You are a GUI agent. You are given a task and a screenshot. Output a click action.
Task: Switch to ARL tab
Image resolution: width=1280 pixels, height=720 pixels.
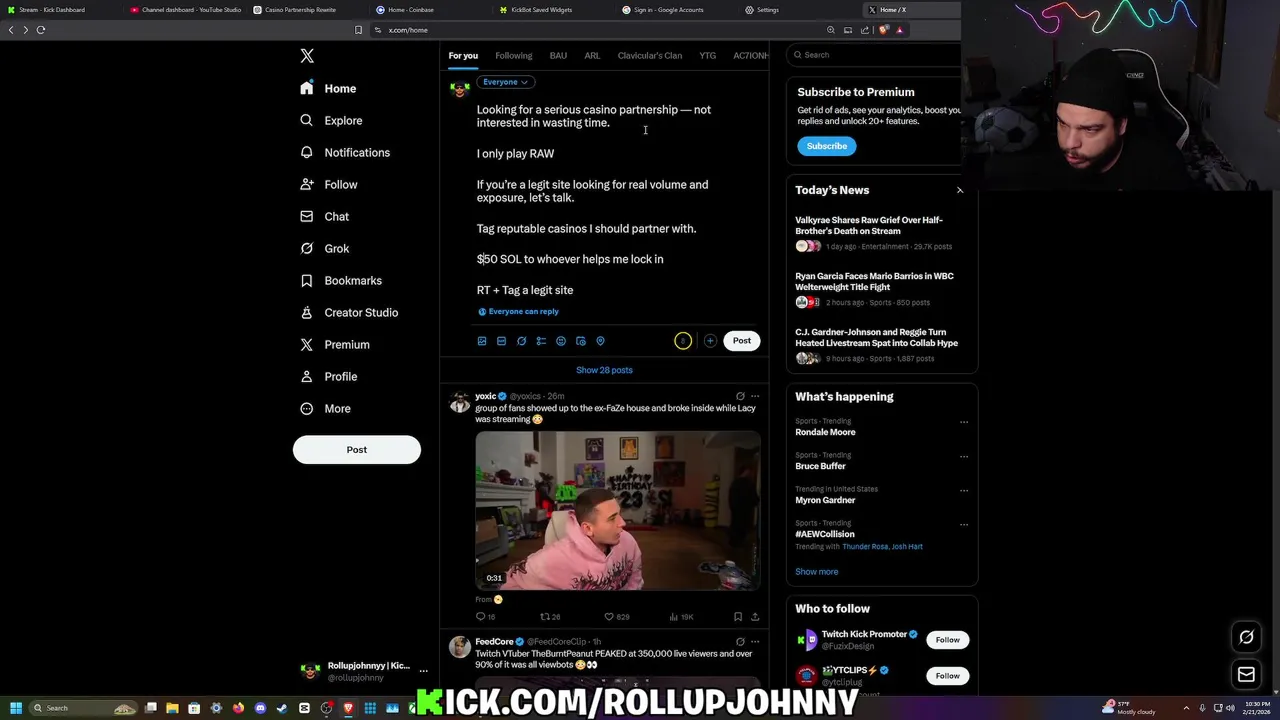[592, 56]
